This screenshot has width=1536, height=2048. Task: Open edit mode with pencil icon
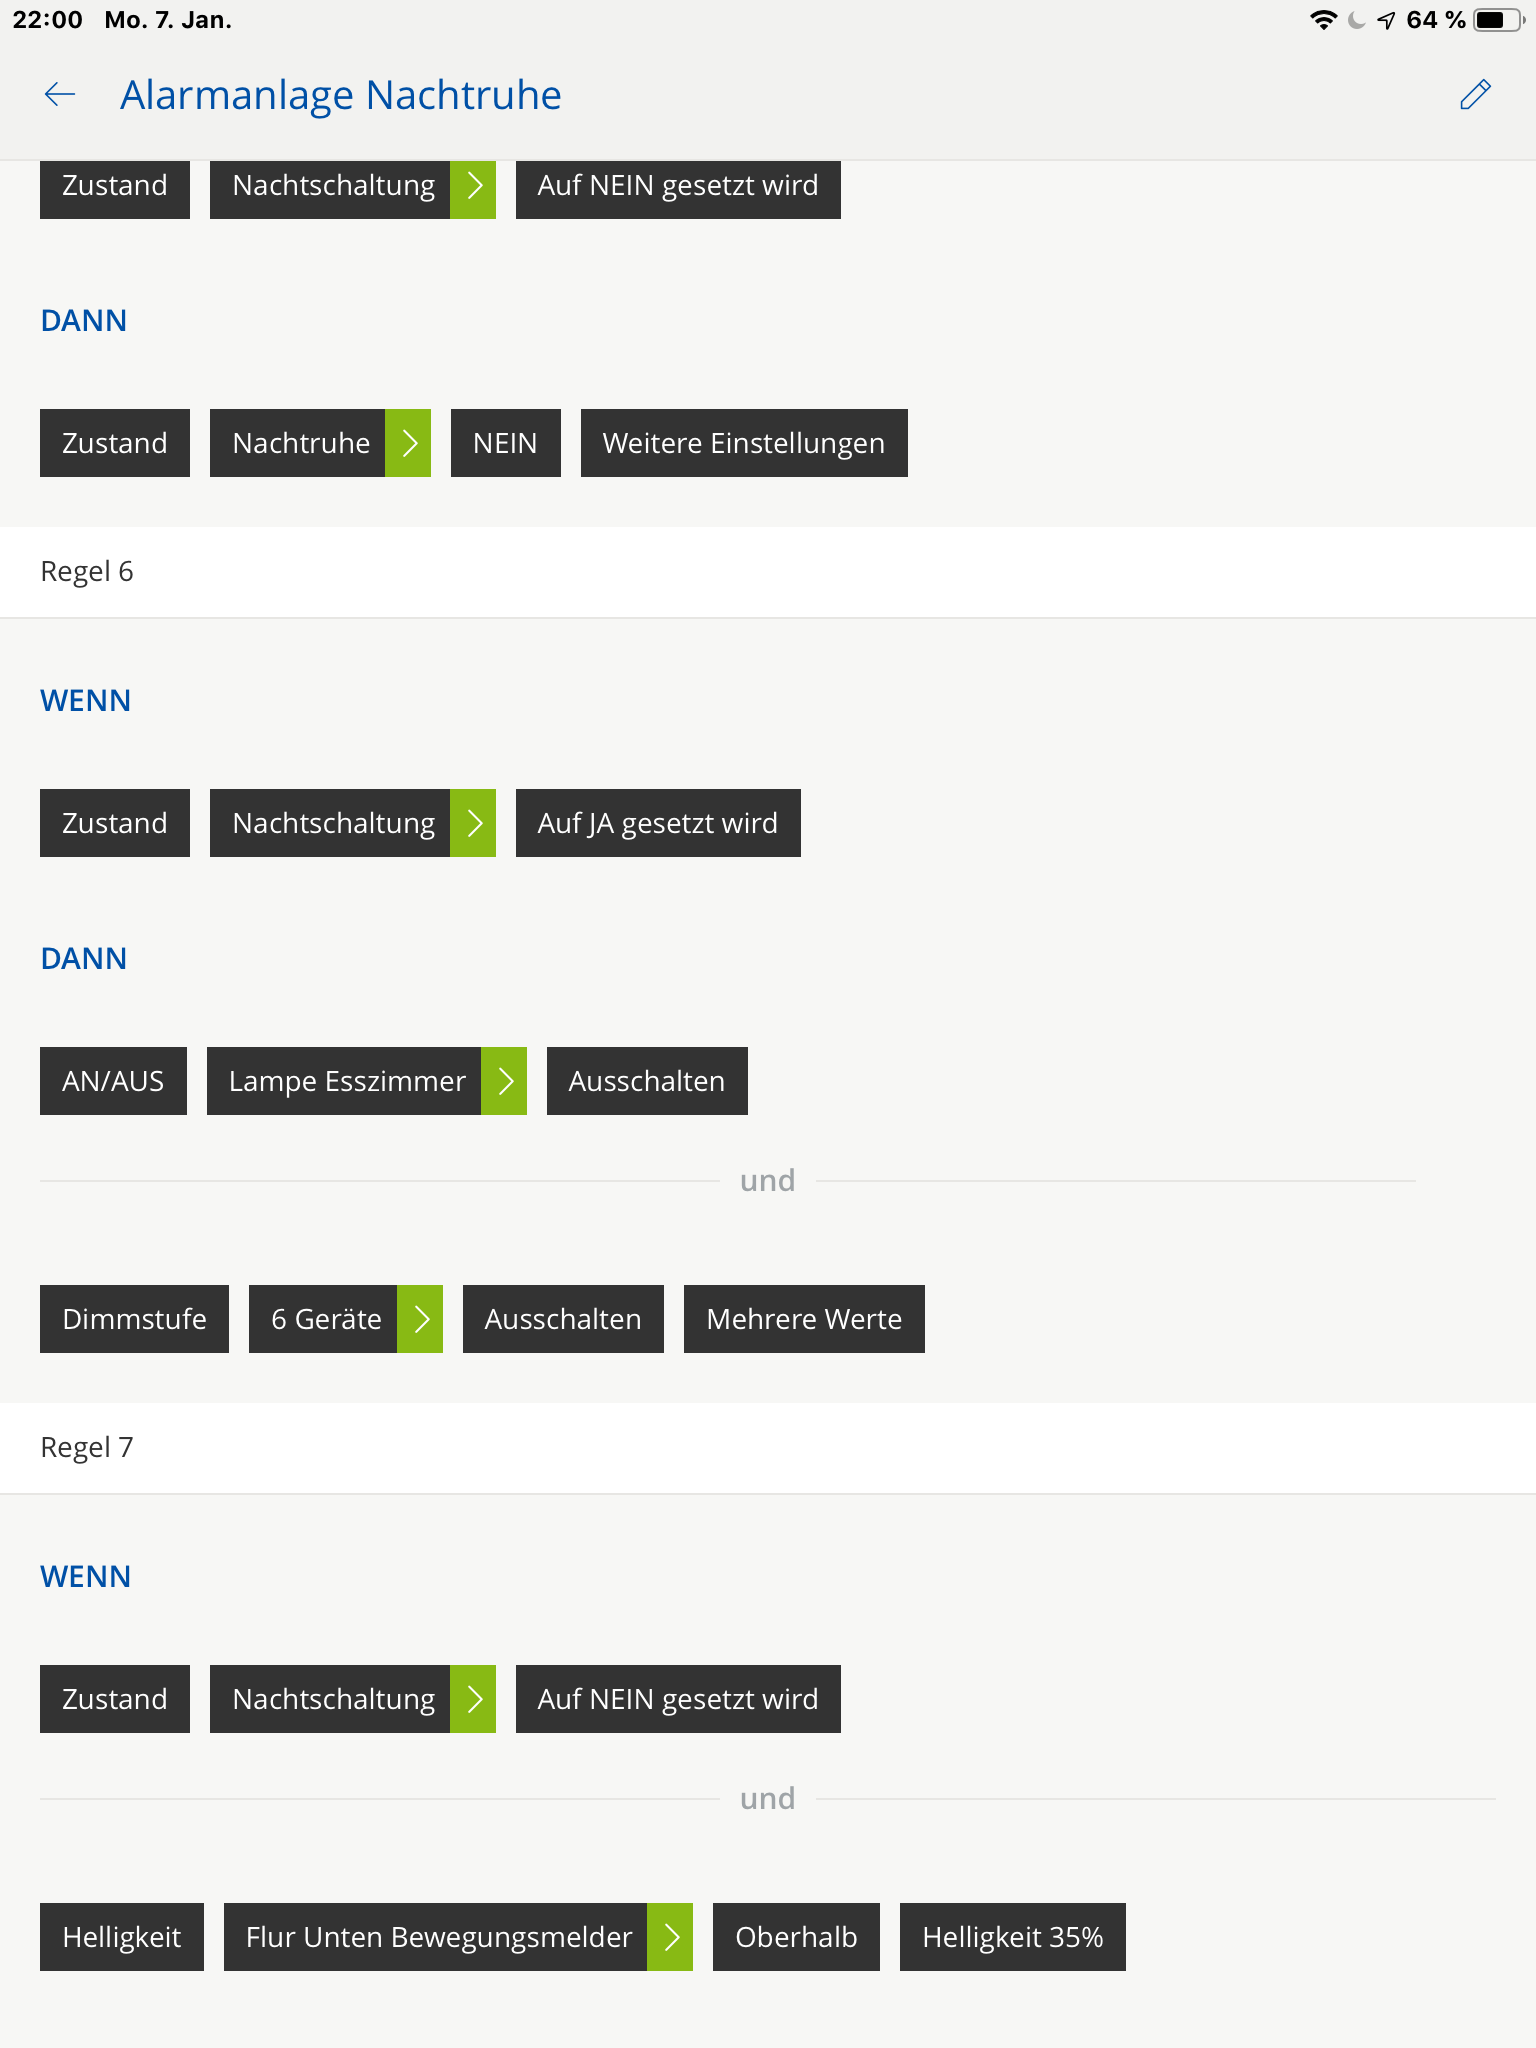[x=1475, y=95]
